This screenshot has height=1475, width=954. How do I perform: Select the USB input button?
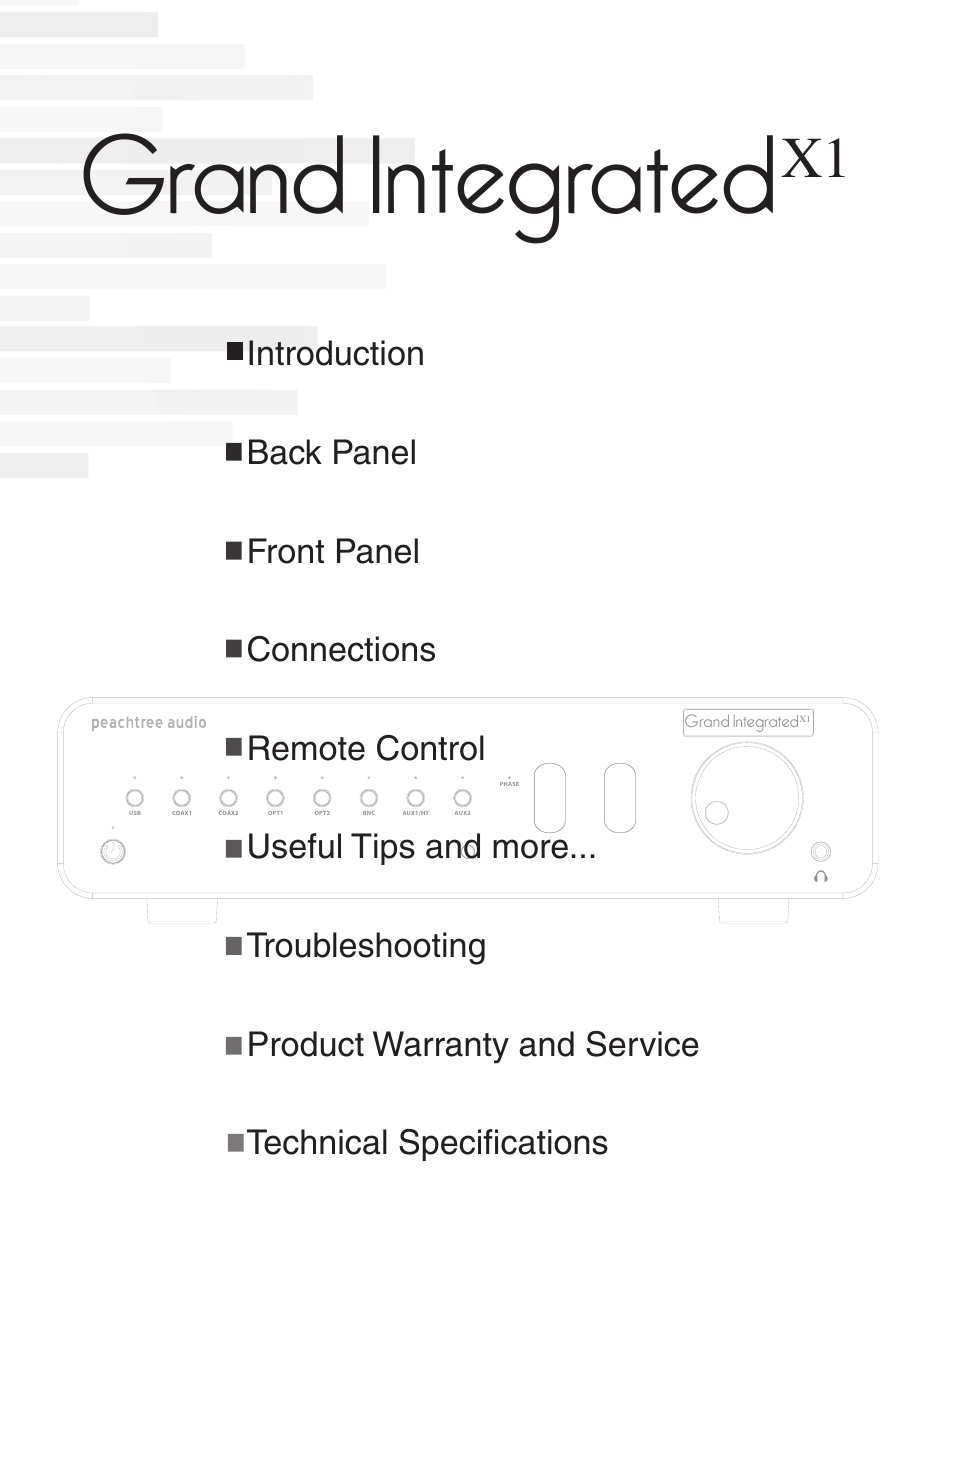click(x=134, y=798)
